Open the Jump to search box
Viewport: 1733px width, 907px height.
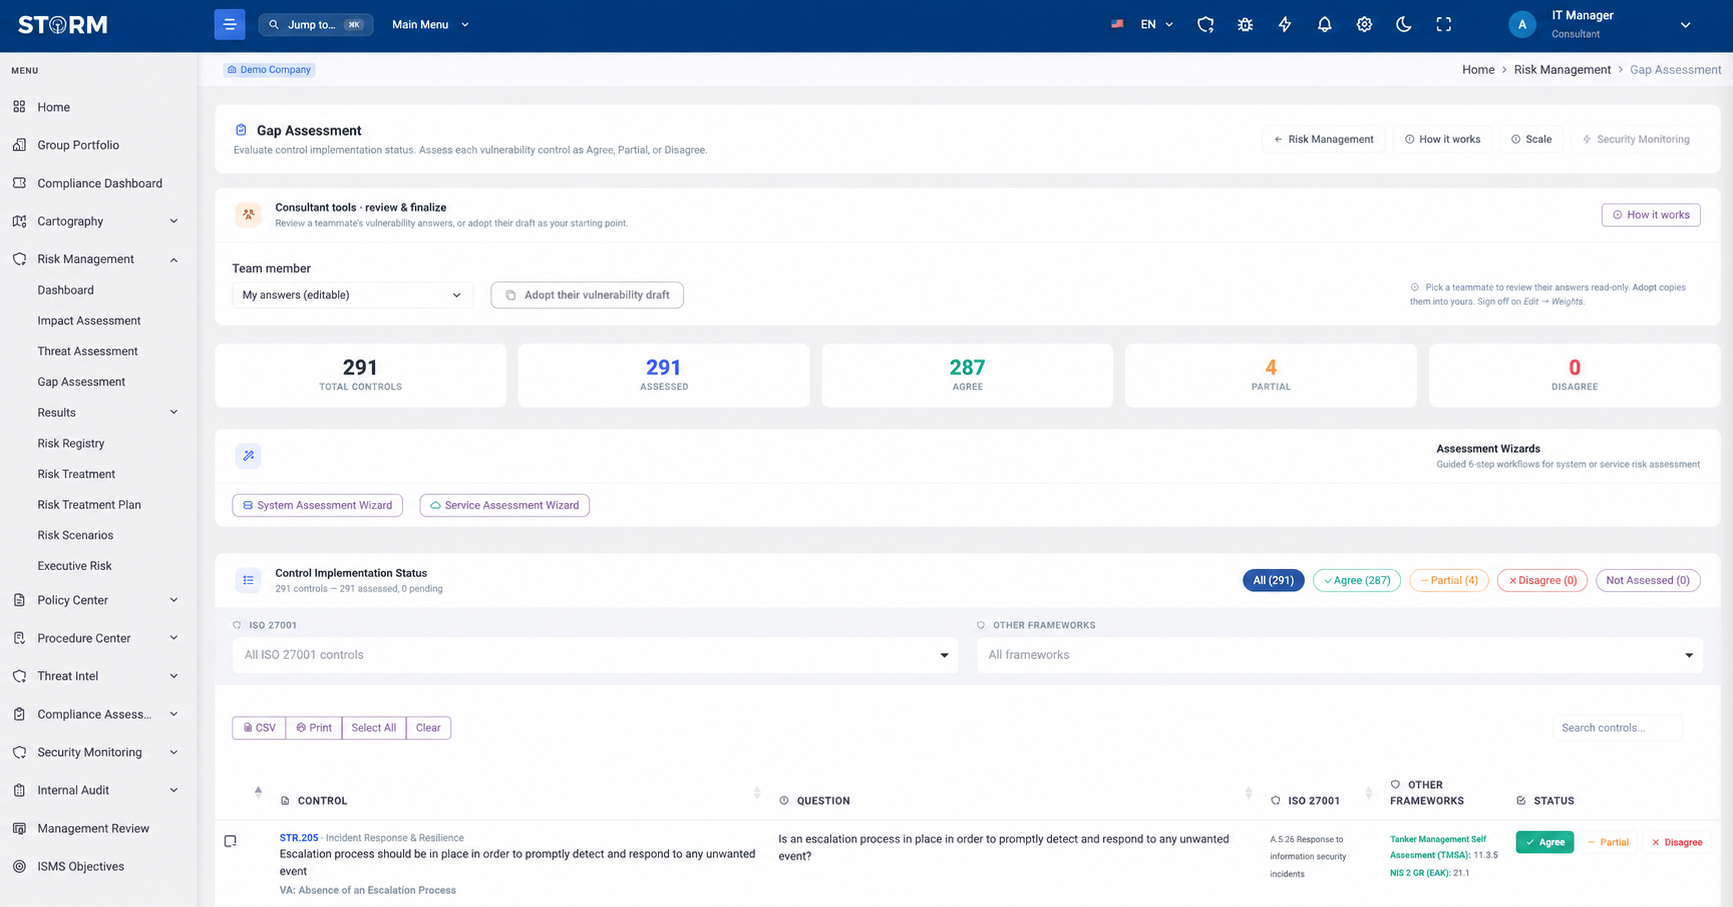click(316, 24)
